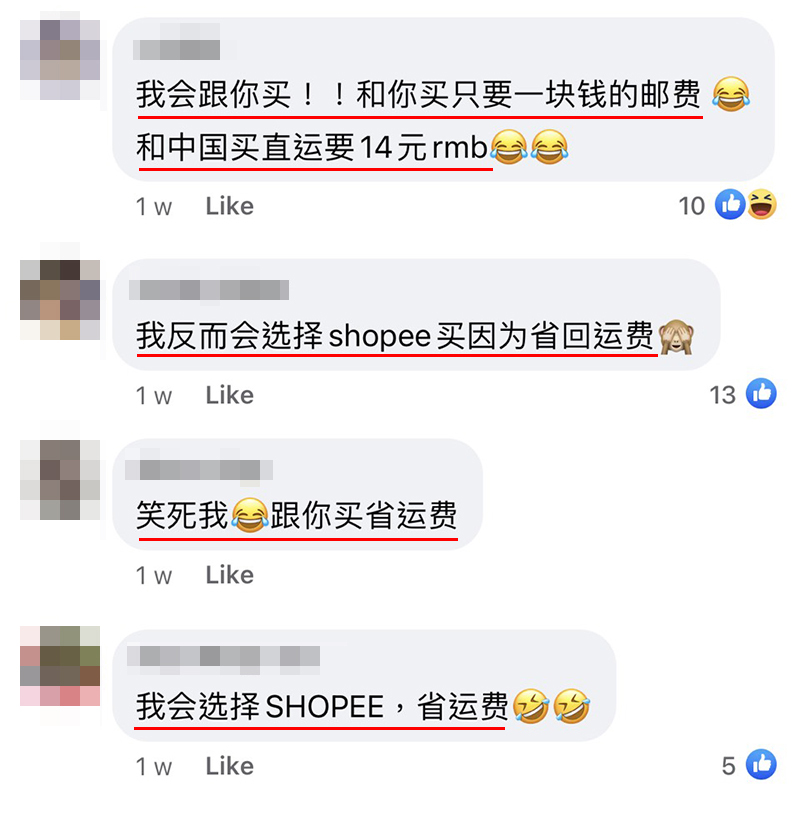The height and width of the screenshot is (831, 800).
Task: Click the laughing Haha reaction on first comment
Action: tap(762, 204)
